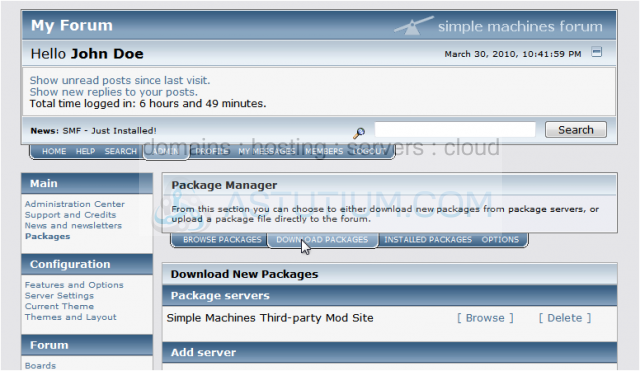Open Server Settings in Configuration
640x371 pixels.
point(59,295)
